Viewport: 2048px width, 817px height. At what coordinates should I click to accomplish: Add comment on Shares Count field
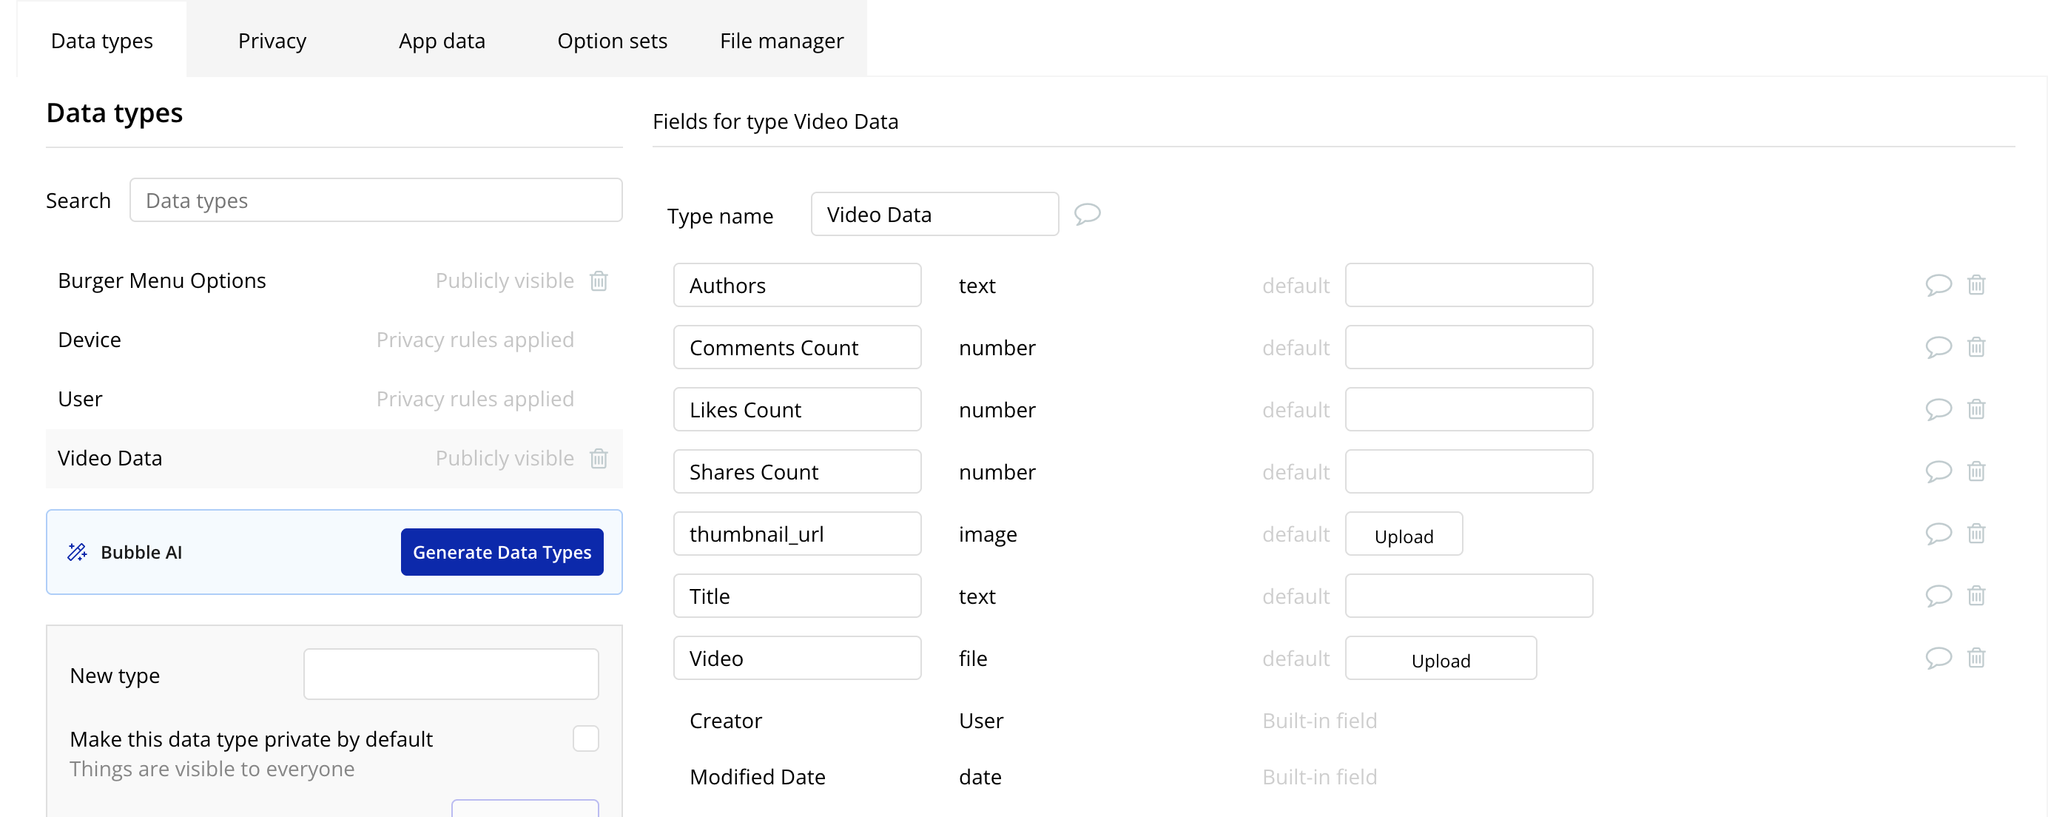1938,471
